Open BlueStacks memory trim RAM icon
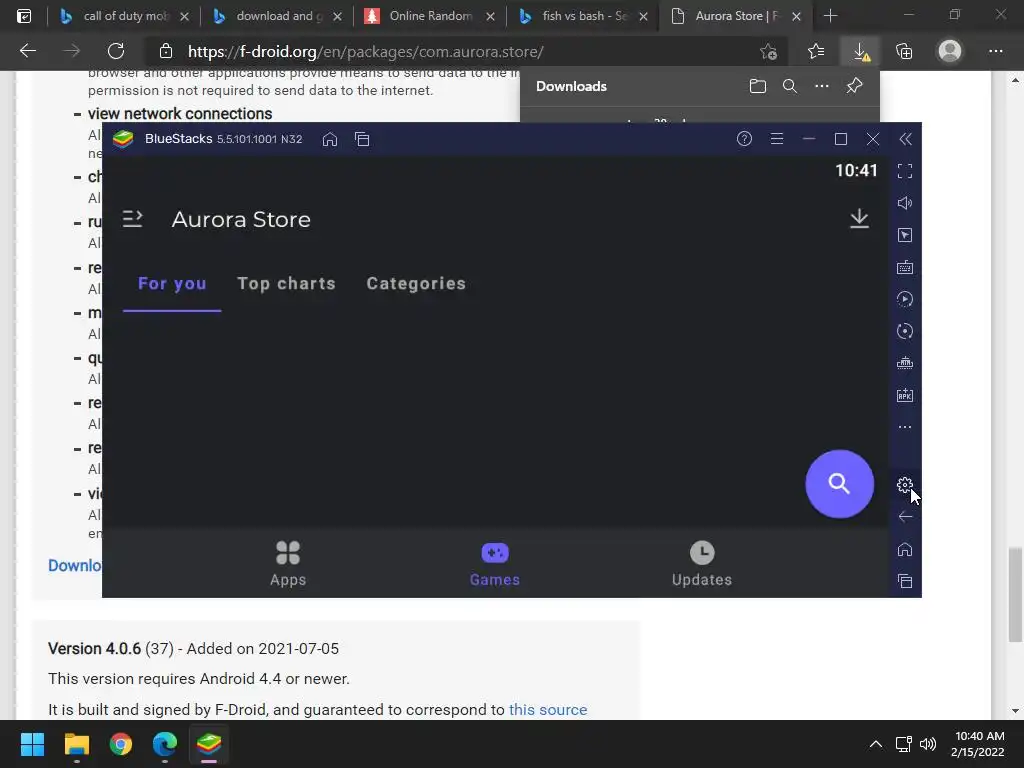Viewport: 1024px width, 768px height. click(904, 363)
